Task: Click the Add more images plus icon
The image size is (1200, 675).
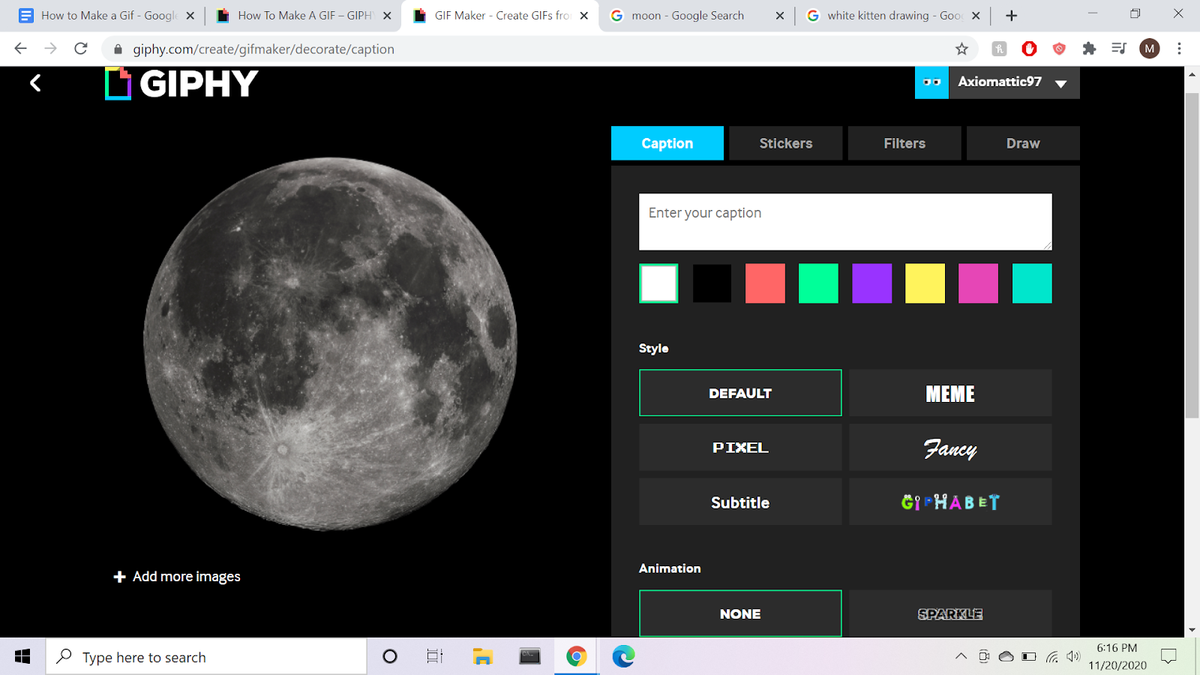Action: pos(118,576)
